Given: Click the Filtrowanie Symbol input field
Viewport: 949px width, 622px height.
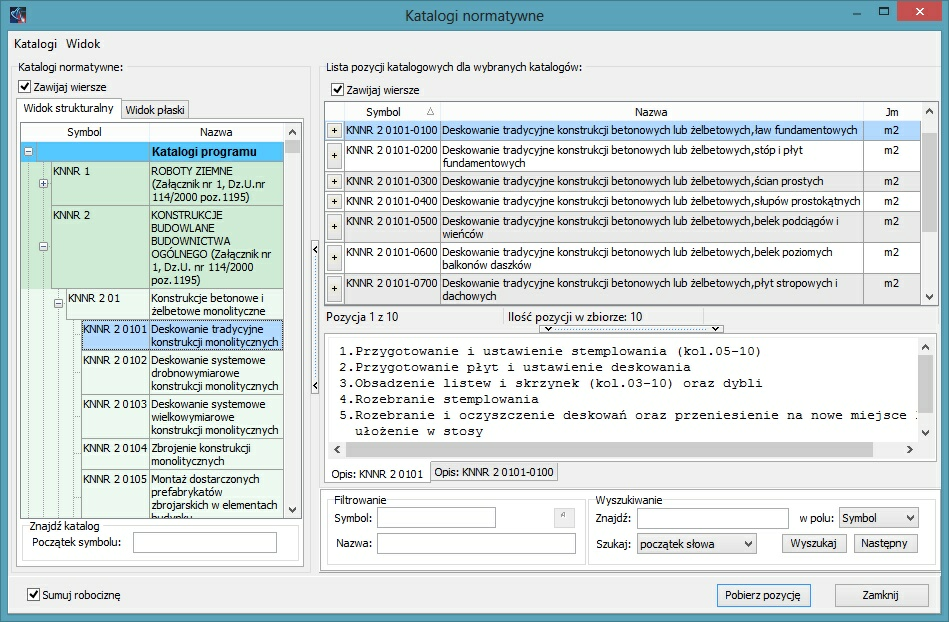Looking at the screenshot, I should coord(436,518).
